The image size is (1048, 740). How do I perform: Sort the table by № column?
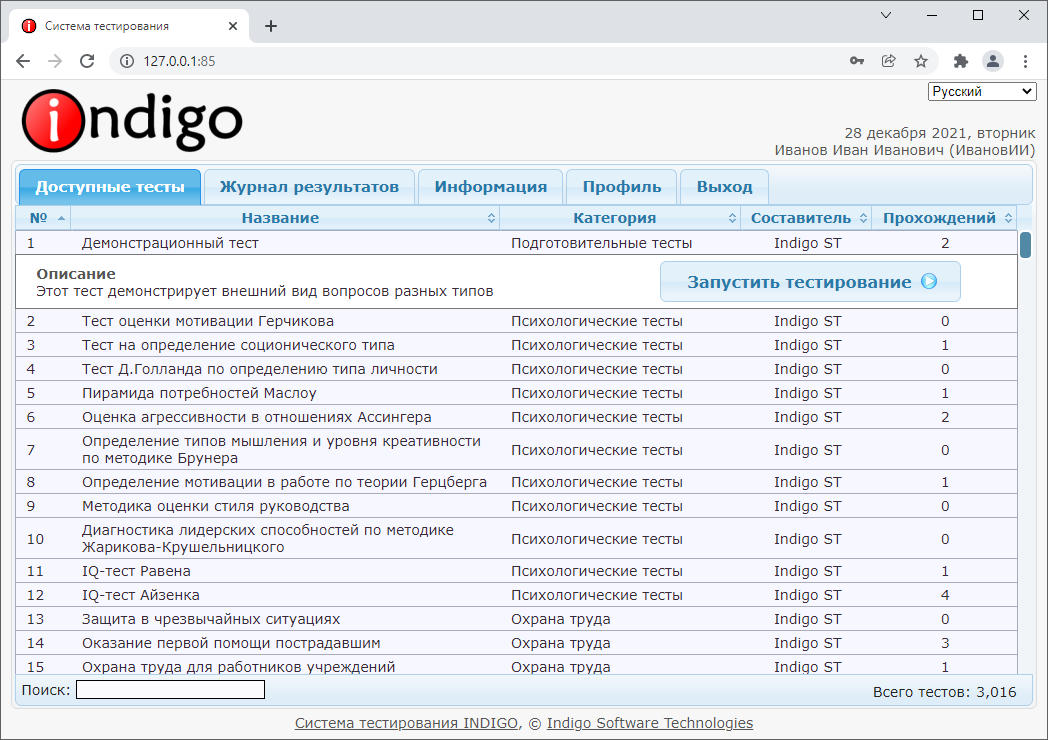tap(43, 218)
